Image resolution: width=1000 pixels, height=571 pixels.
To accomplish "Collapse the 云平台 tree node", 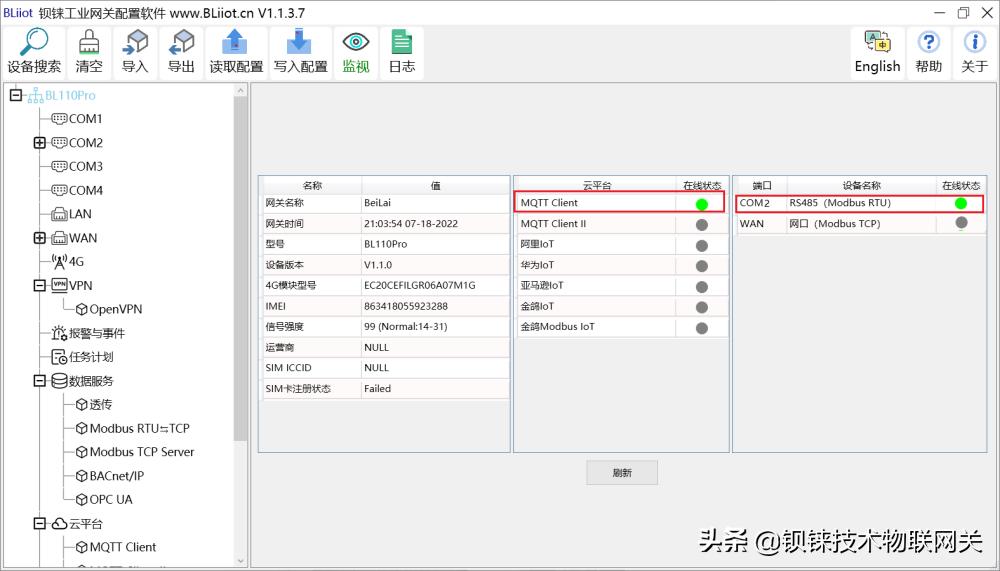I will click(40, 524).
